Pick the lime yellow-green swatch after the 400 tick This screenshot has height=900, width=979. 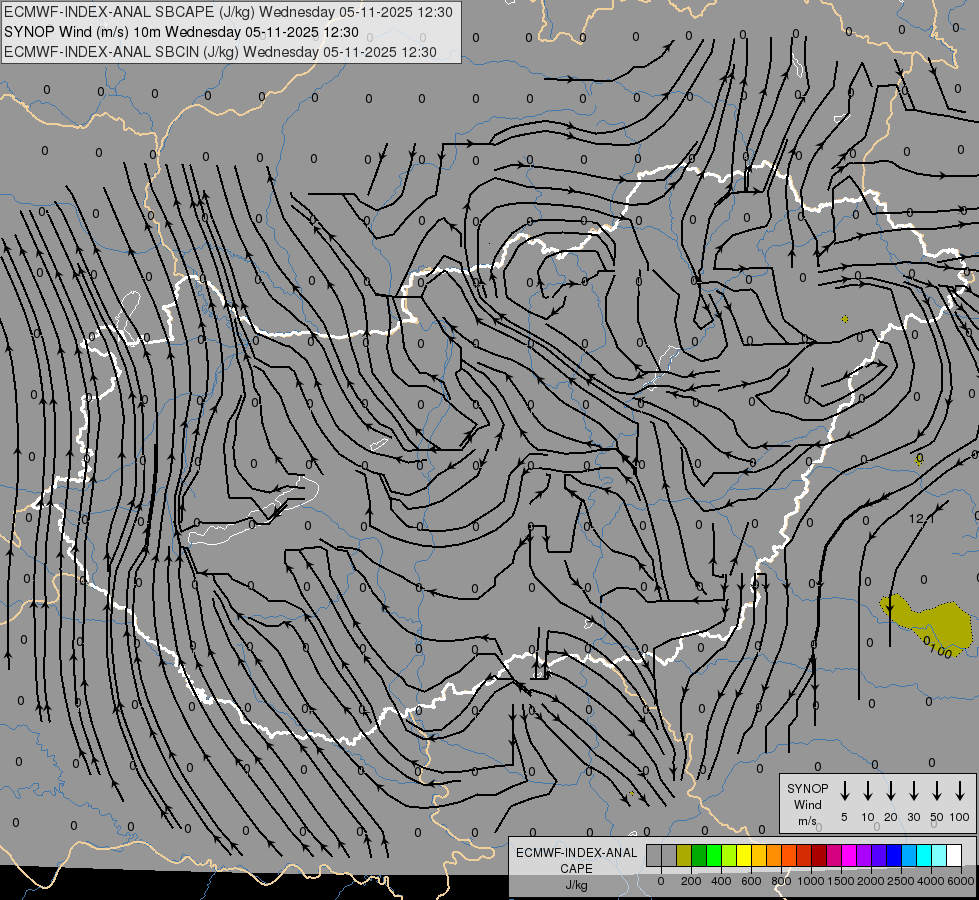[x=729, y=855]
